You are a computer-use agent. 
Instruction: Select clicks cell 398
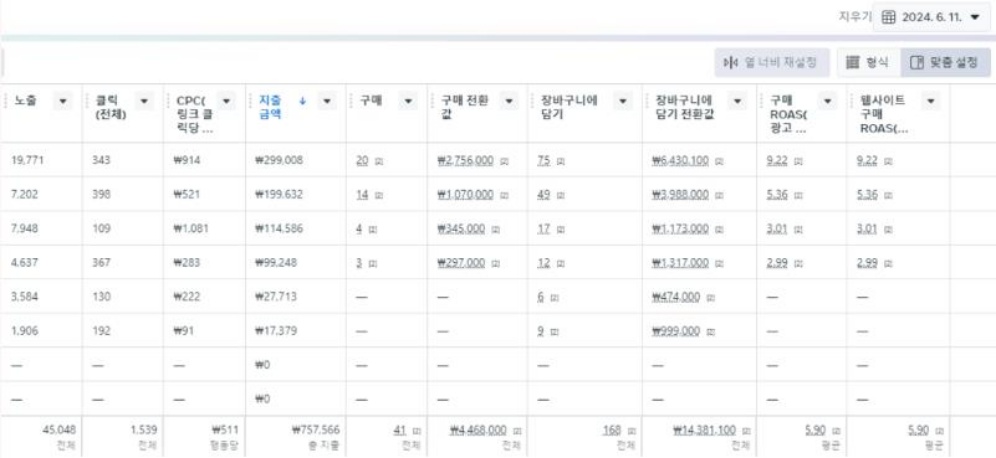pos(100,195)
